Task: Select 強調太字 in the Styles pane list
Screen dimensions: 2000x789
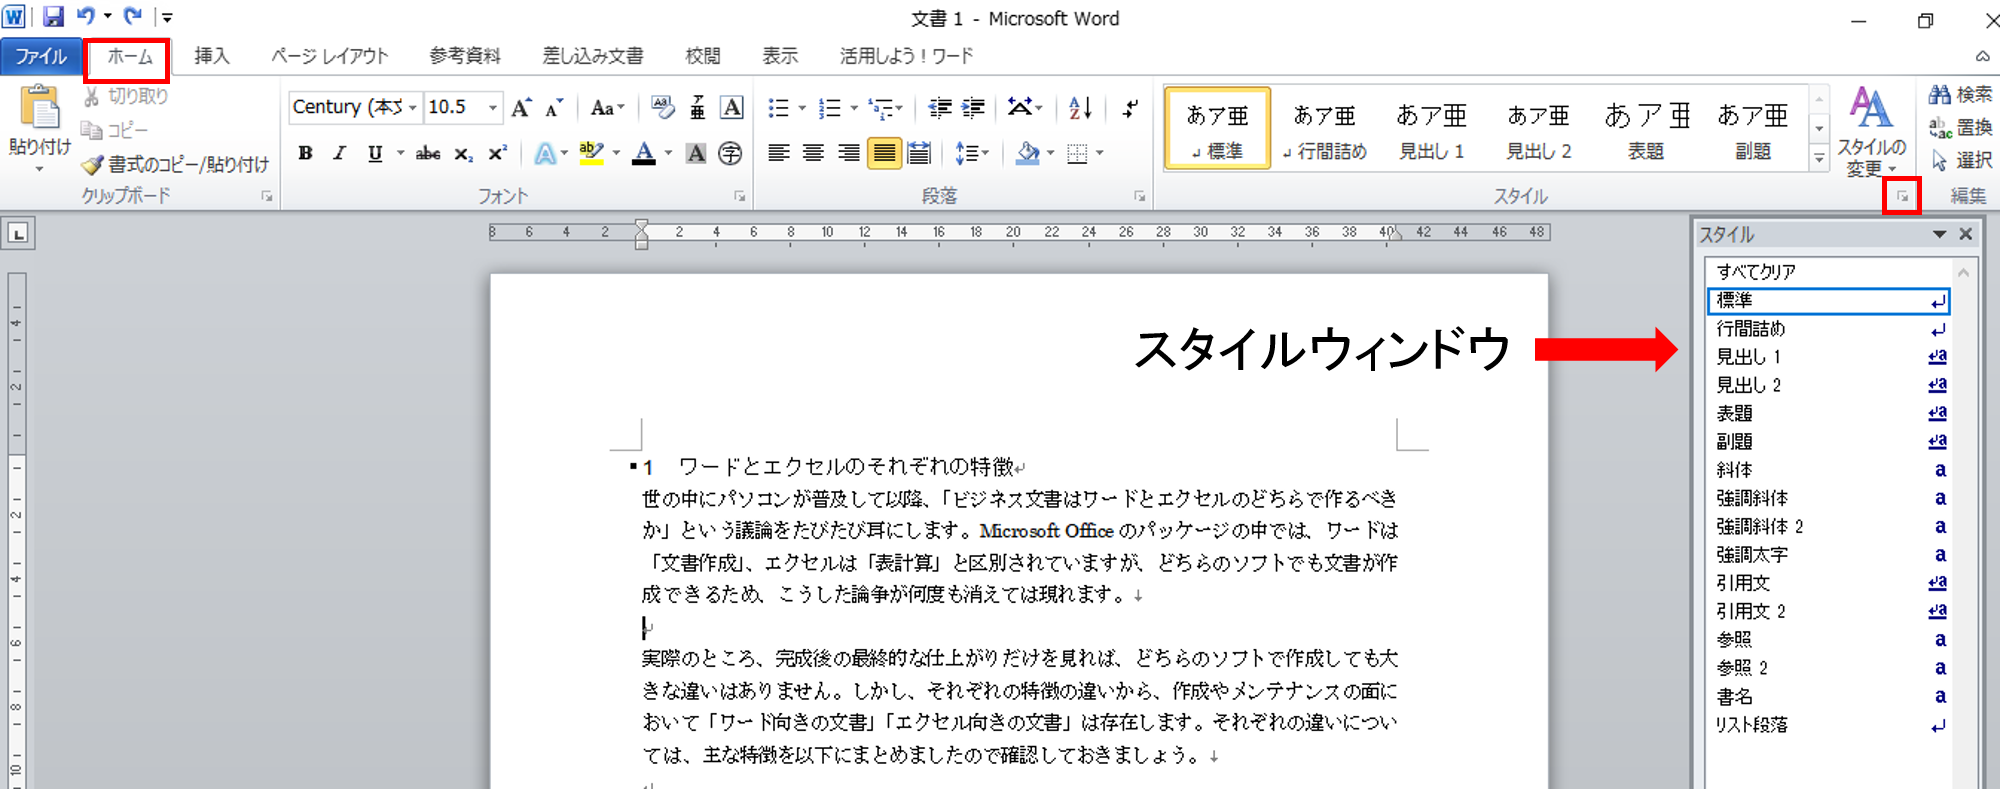Action: tap(1829, 555)
